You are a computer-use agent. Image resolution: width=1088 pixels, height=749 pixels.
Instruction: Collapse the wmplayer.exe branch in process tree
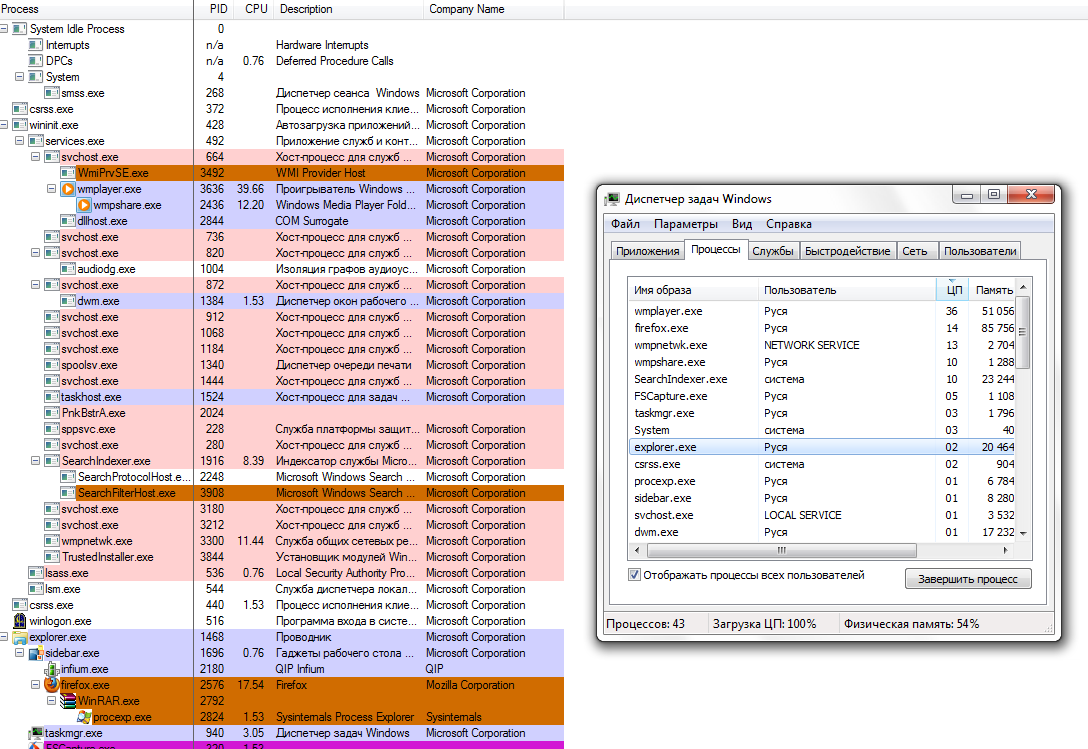(x=51, y=189)
